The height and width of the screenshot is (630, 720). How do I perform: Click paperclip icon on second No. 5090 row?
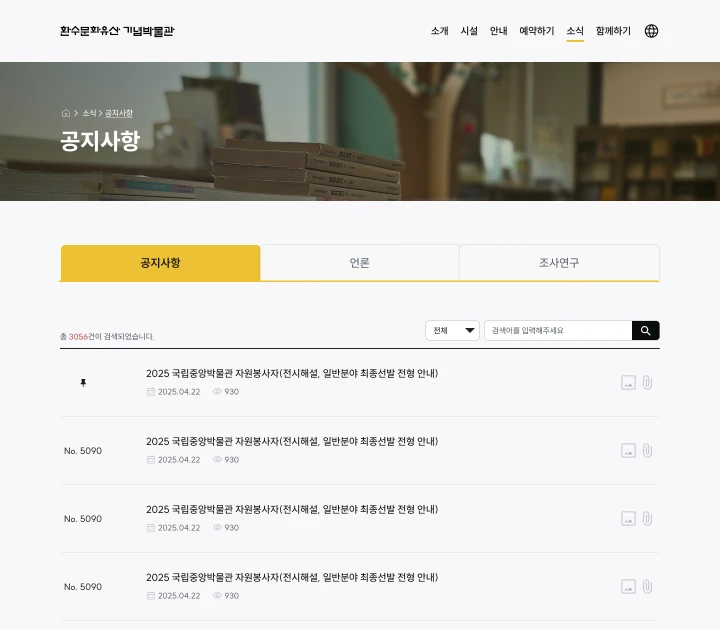(647, 518)
